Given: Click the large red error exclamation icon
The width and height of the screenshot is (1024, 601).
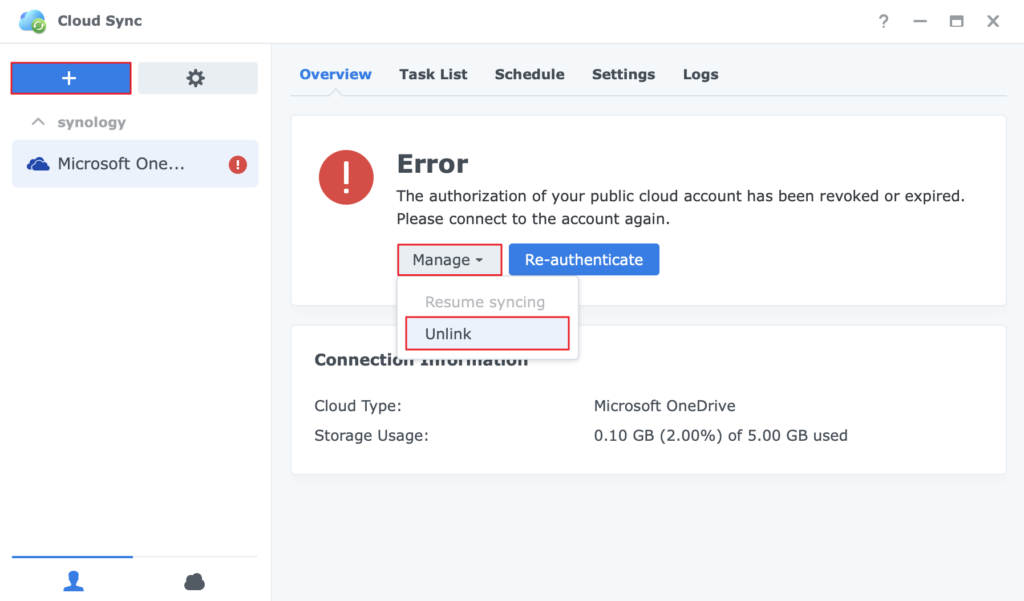Looking at the screenshot, I should click(x=346, y=178).
